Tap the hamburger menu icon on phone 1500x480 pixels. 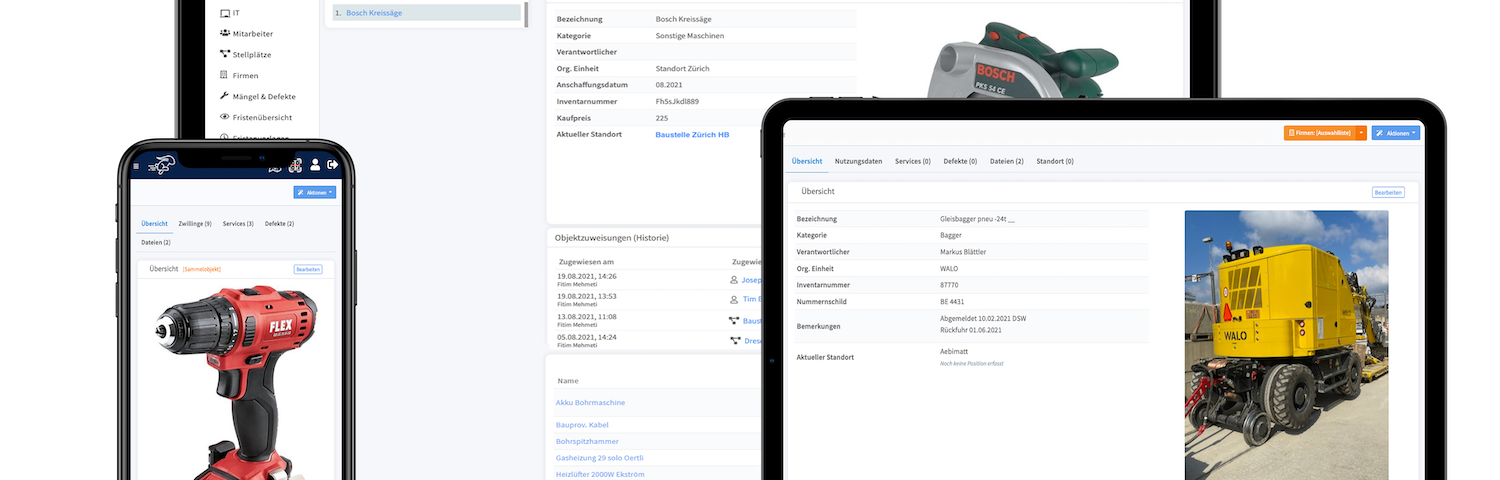(137, 166)
